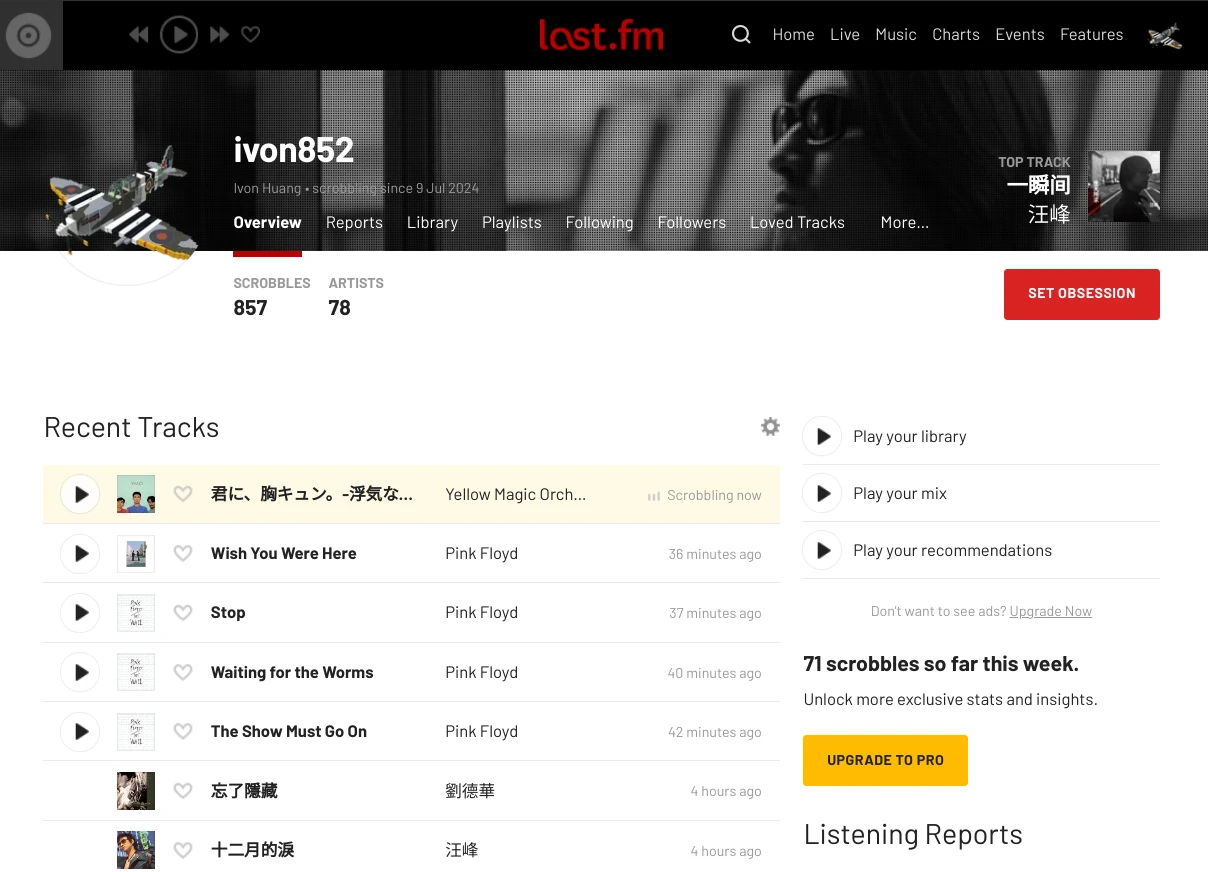Viewport: 1208px width, 872px height.
Task: Click the search magnifier icon
Action: 741,35
